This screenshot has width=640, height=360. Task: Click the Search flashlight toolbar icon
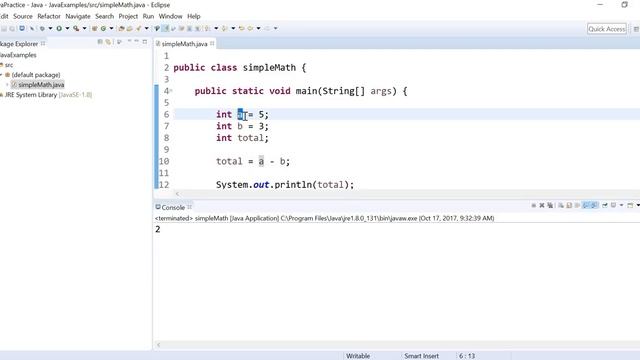(x=138, y=29)
